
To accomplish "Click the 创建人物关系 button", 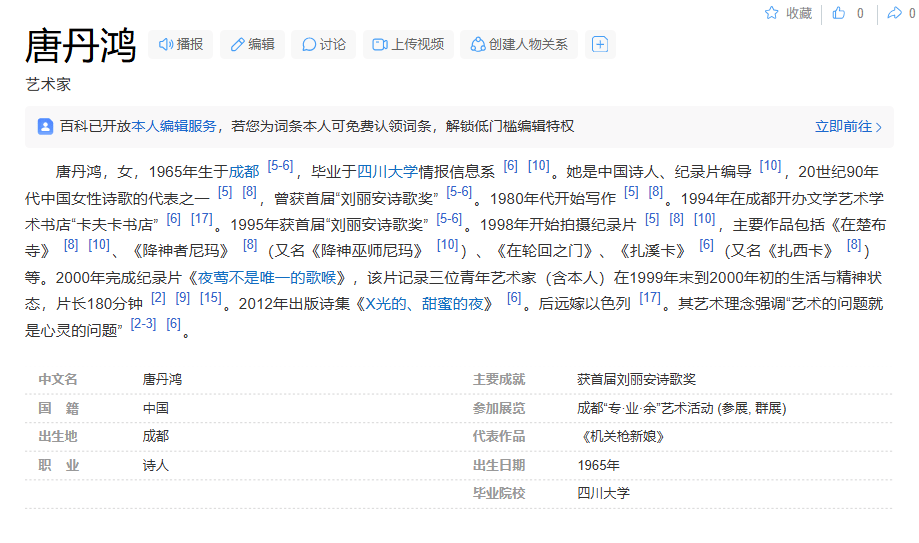I will tap(518, 44).
